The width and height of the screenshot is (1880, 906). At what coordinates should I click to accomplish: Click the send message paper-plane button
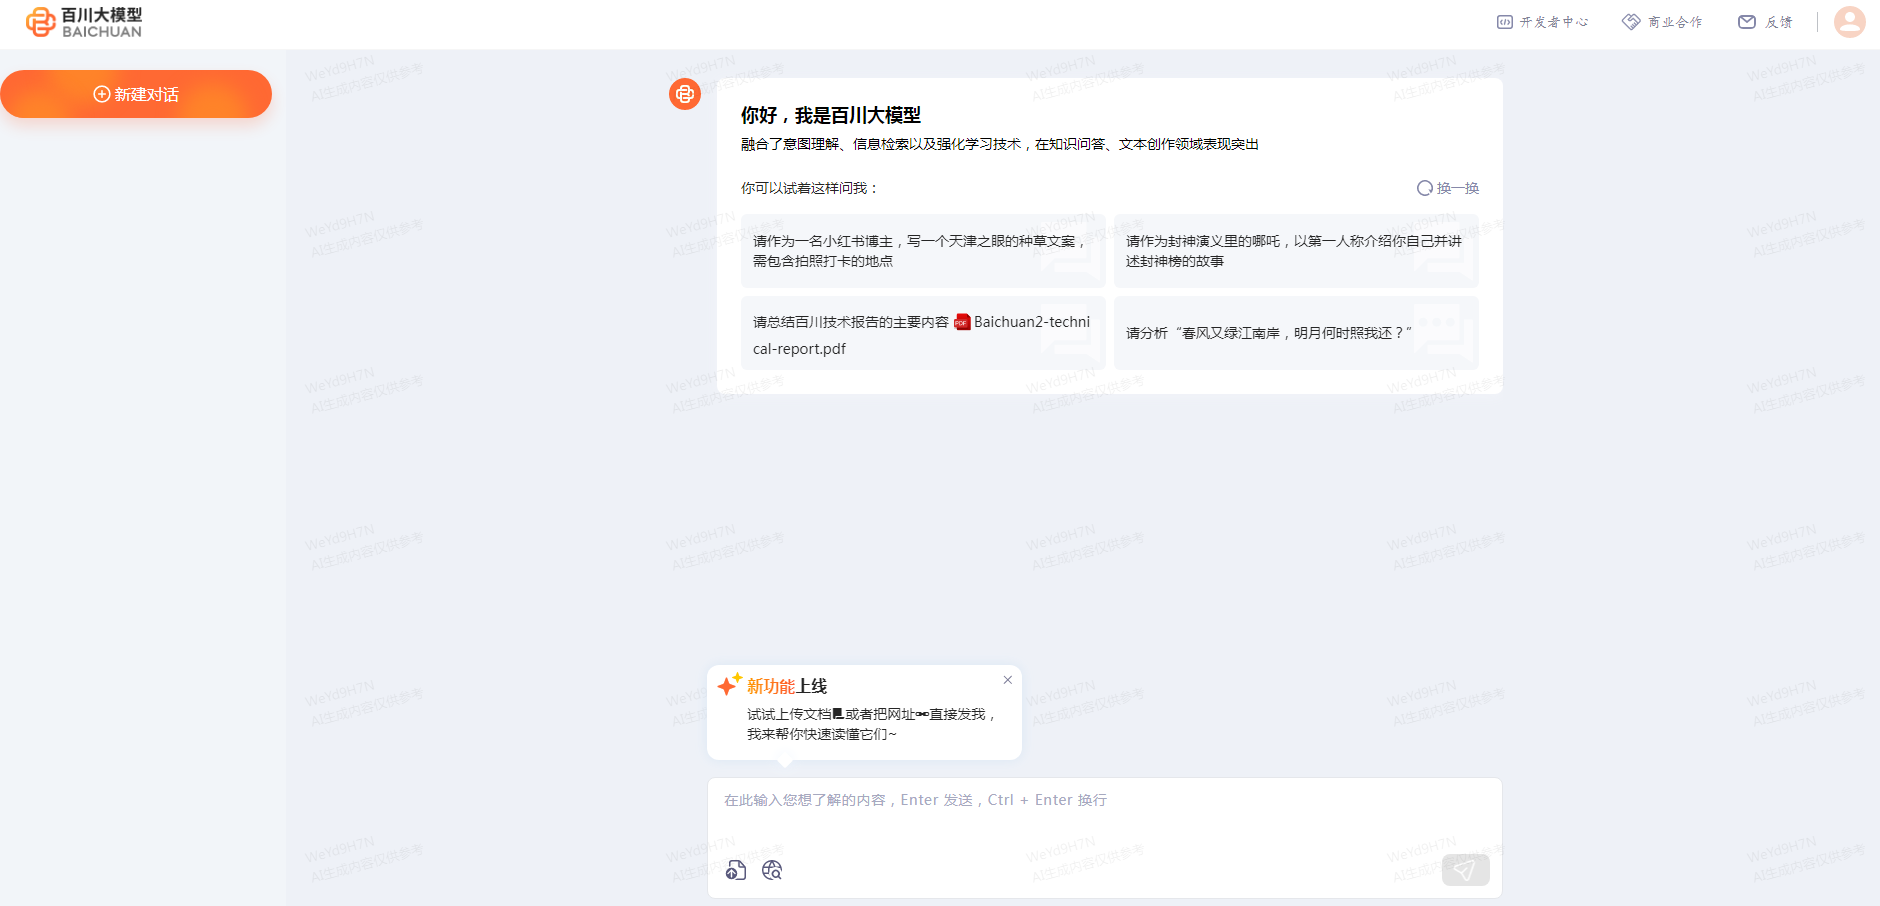pos(1465,870)
